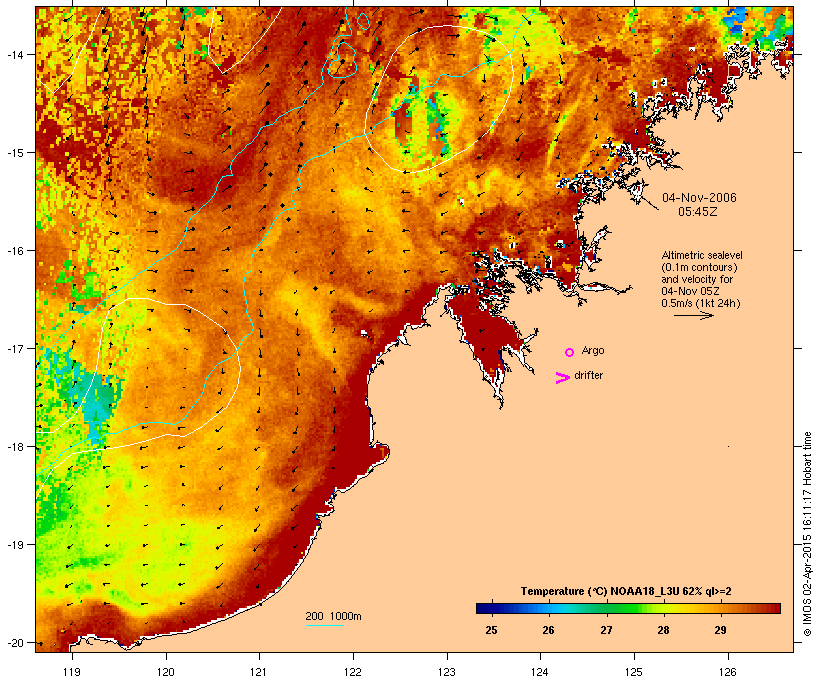
Task: Click the latitude label -19
Action: 14,545
